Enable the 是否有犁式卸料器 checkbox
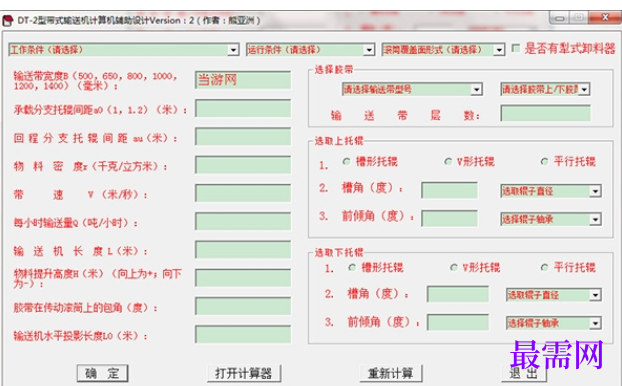Image resolution: width=622 pixels, height=386 pixels. pyautogui.click(x=516, y=48)
